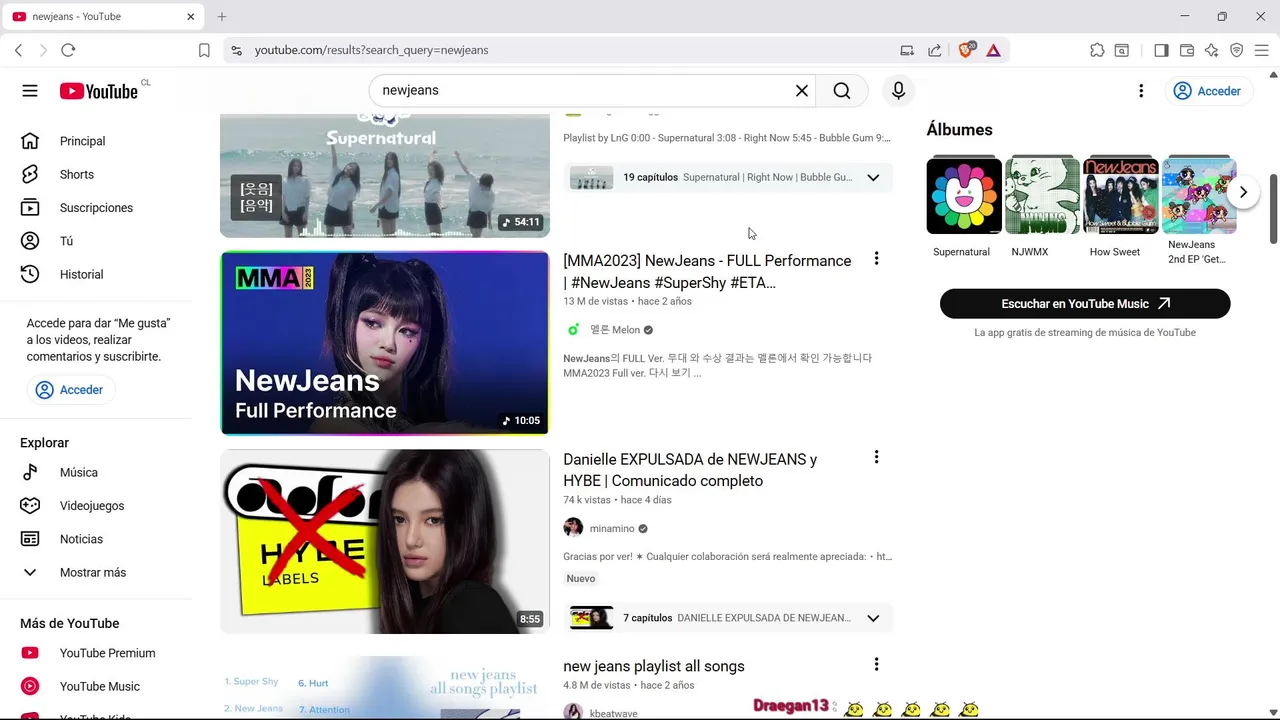Open Brave Rewards triangle icon

pos(993,50)
